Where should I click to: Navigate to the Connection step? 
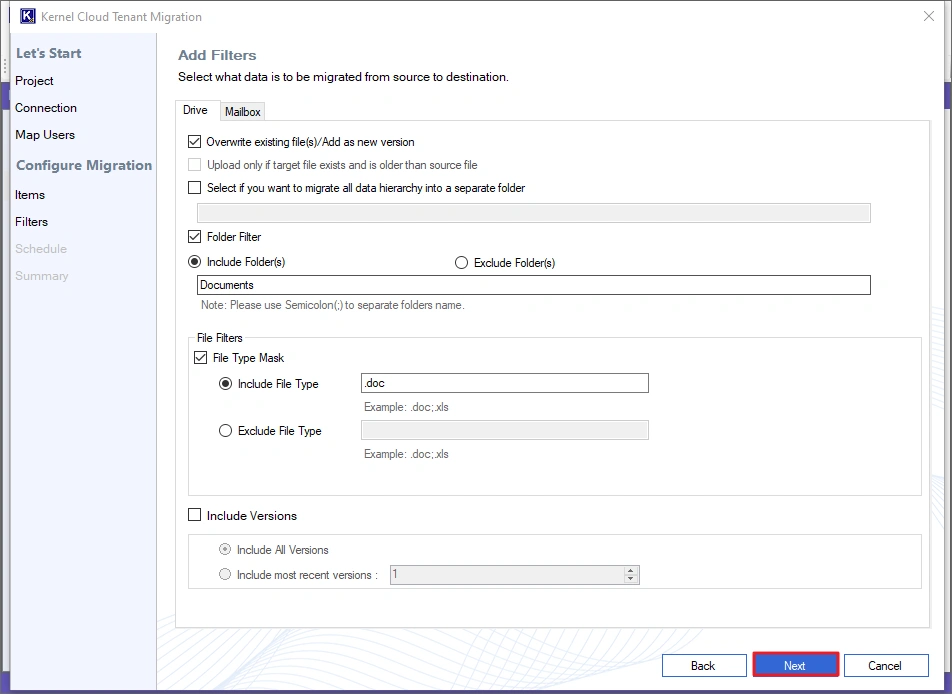pos(45,107)
